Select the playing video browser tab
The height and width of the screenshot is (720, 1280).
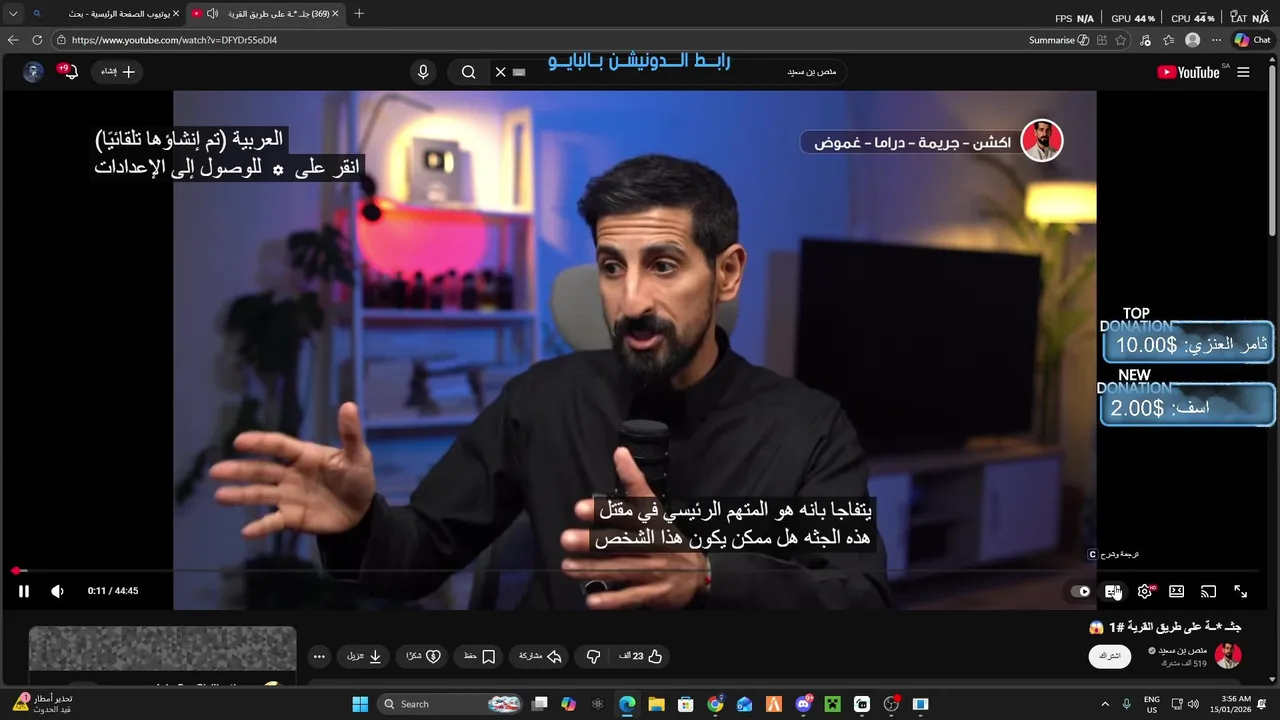point(265,14)
